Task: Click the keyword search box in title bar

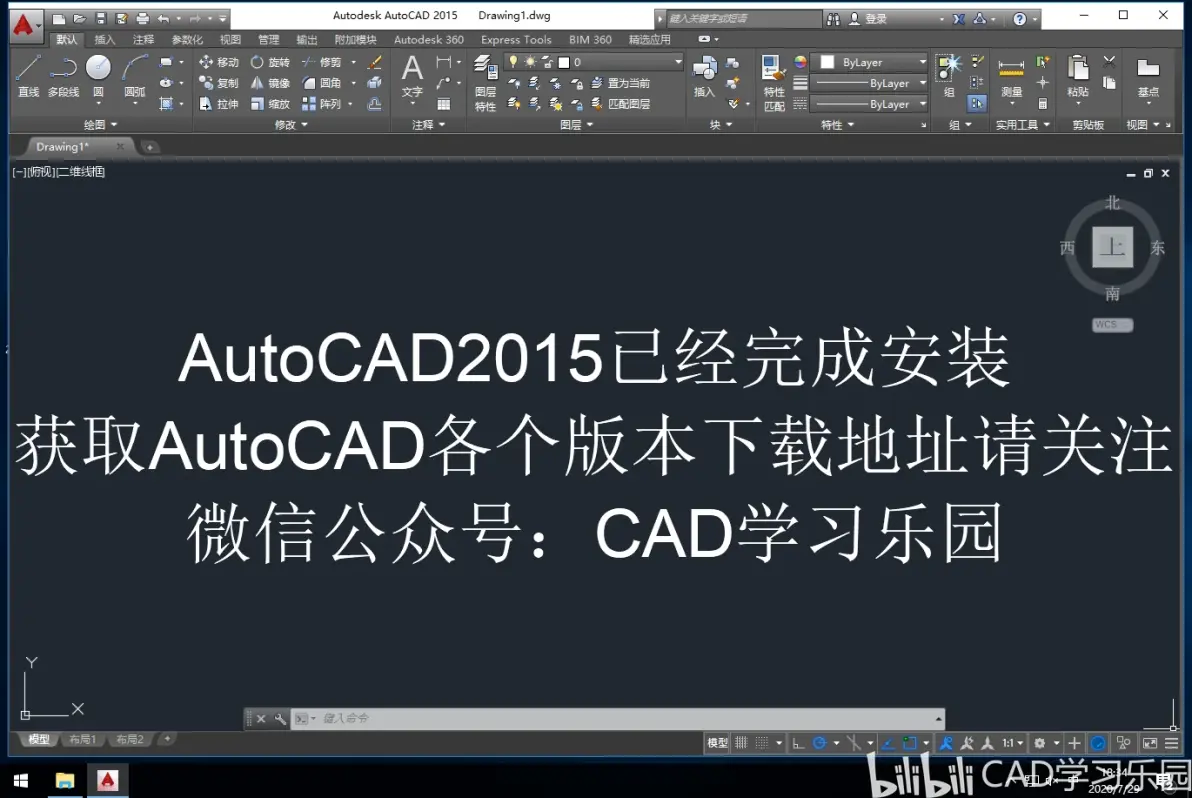Action: coord(742,19)
